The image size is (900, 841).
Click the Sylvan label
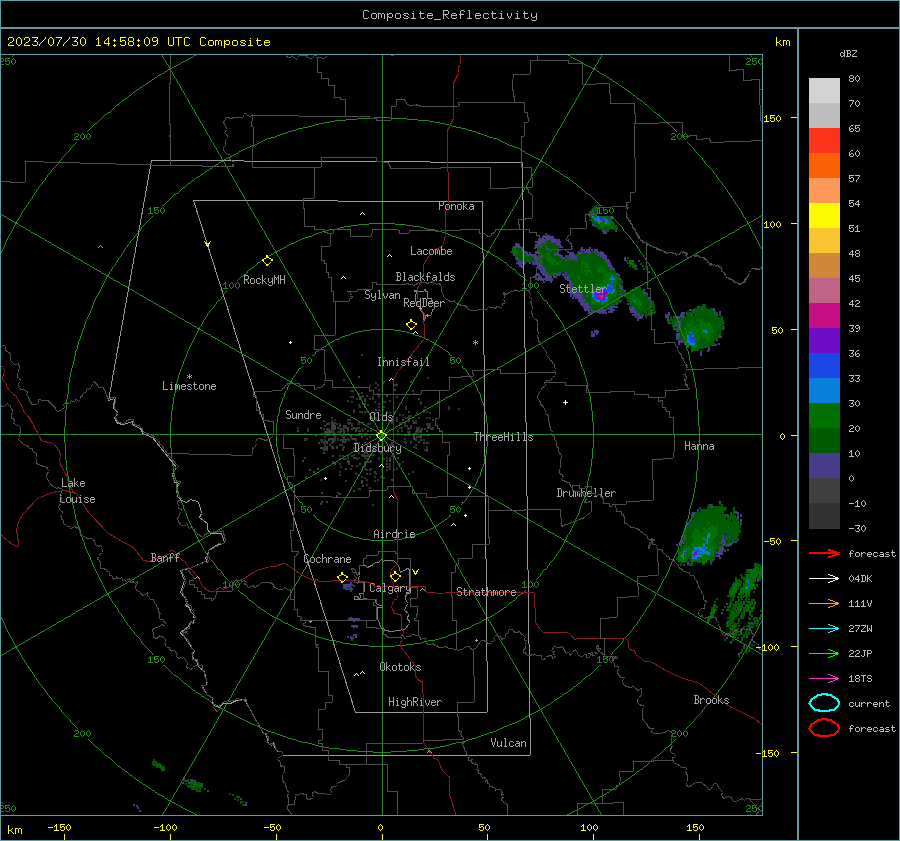pyautogui.click(x=382, y=295)
